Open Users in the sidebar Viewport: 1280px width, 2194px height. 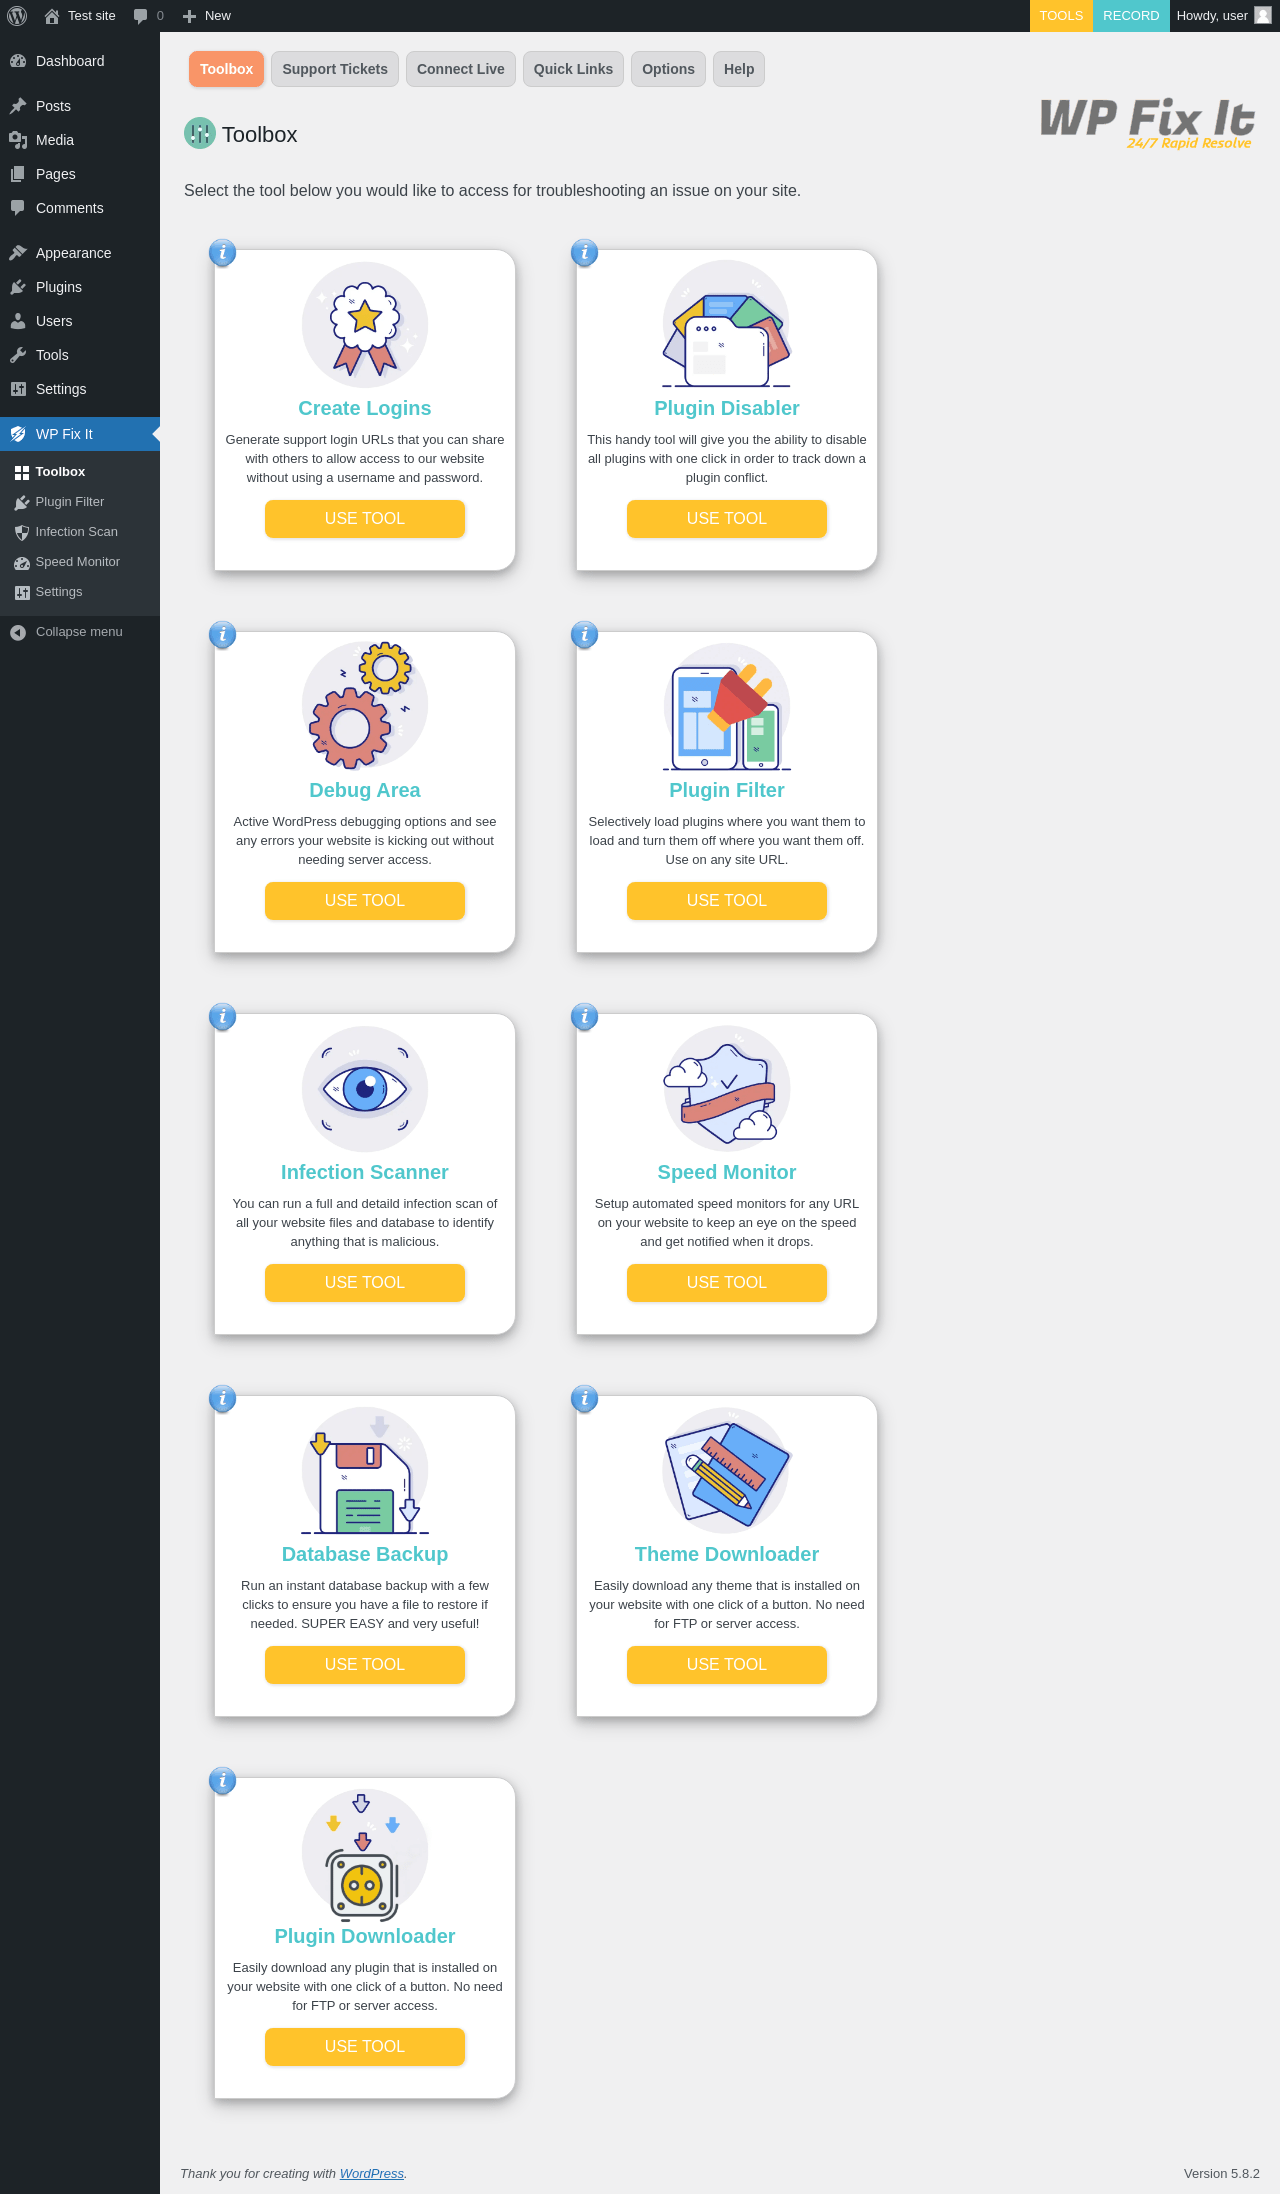(80, 321)
